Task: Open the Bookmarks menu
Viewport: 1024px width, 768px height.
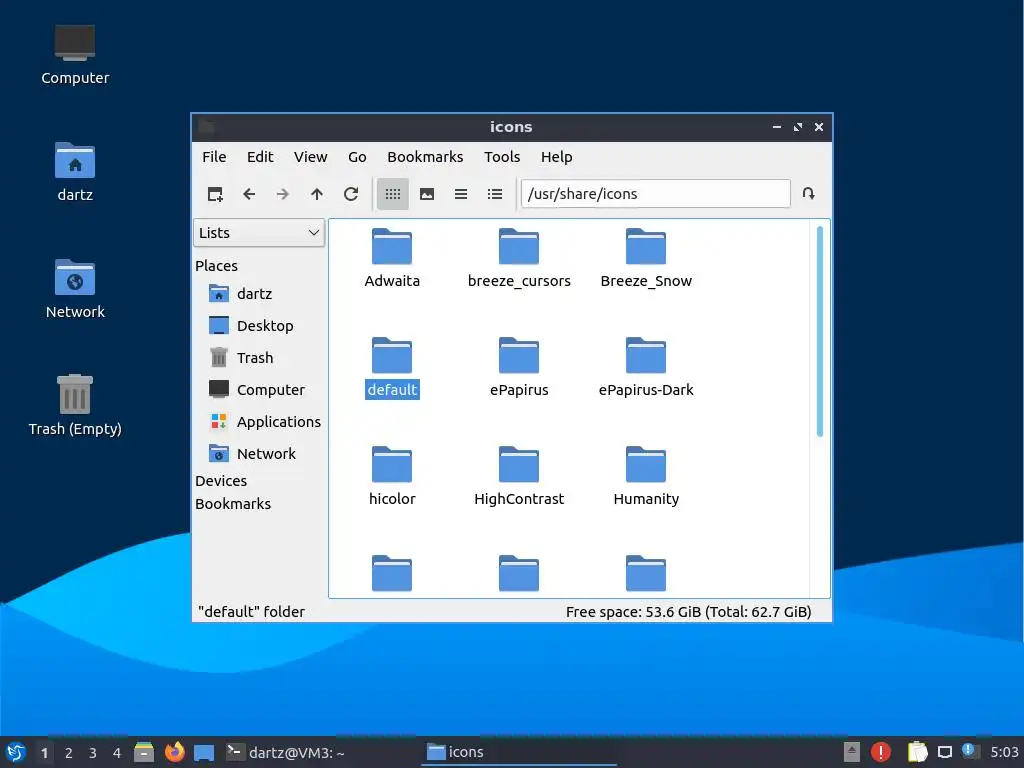Action: click(x=425, y=157)
